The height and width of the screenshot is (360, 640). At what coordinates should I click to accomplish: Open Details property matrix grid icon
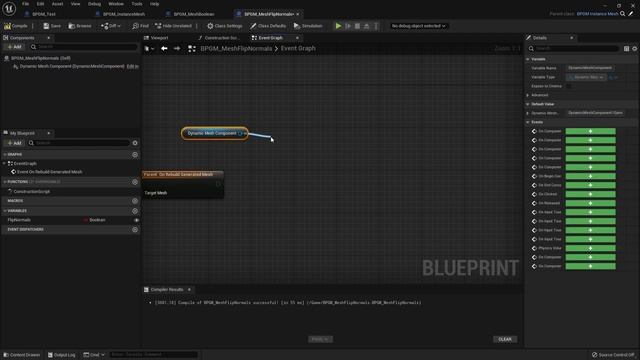click(627, 49)
